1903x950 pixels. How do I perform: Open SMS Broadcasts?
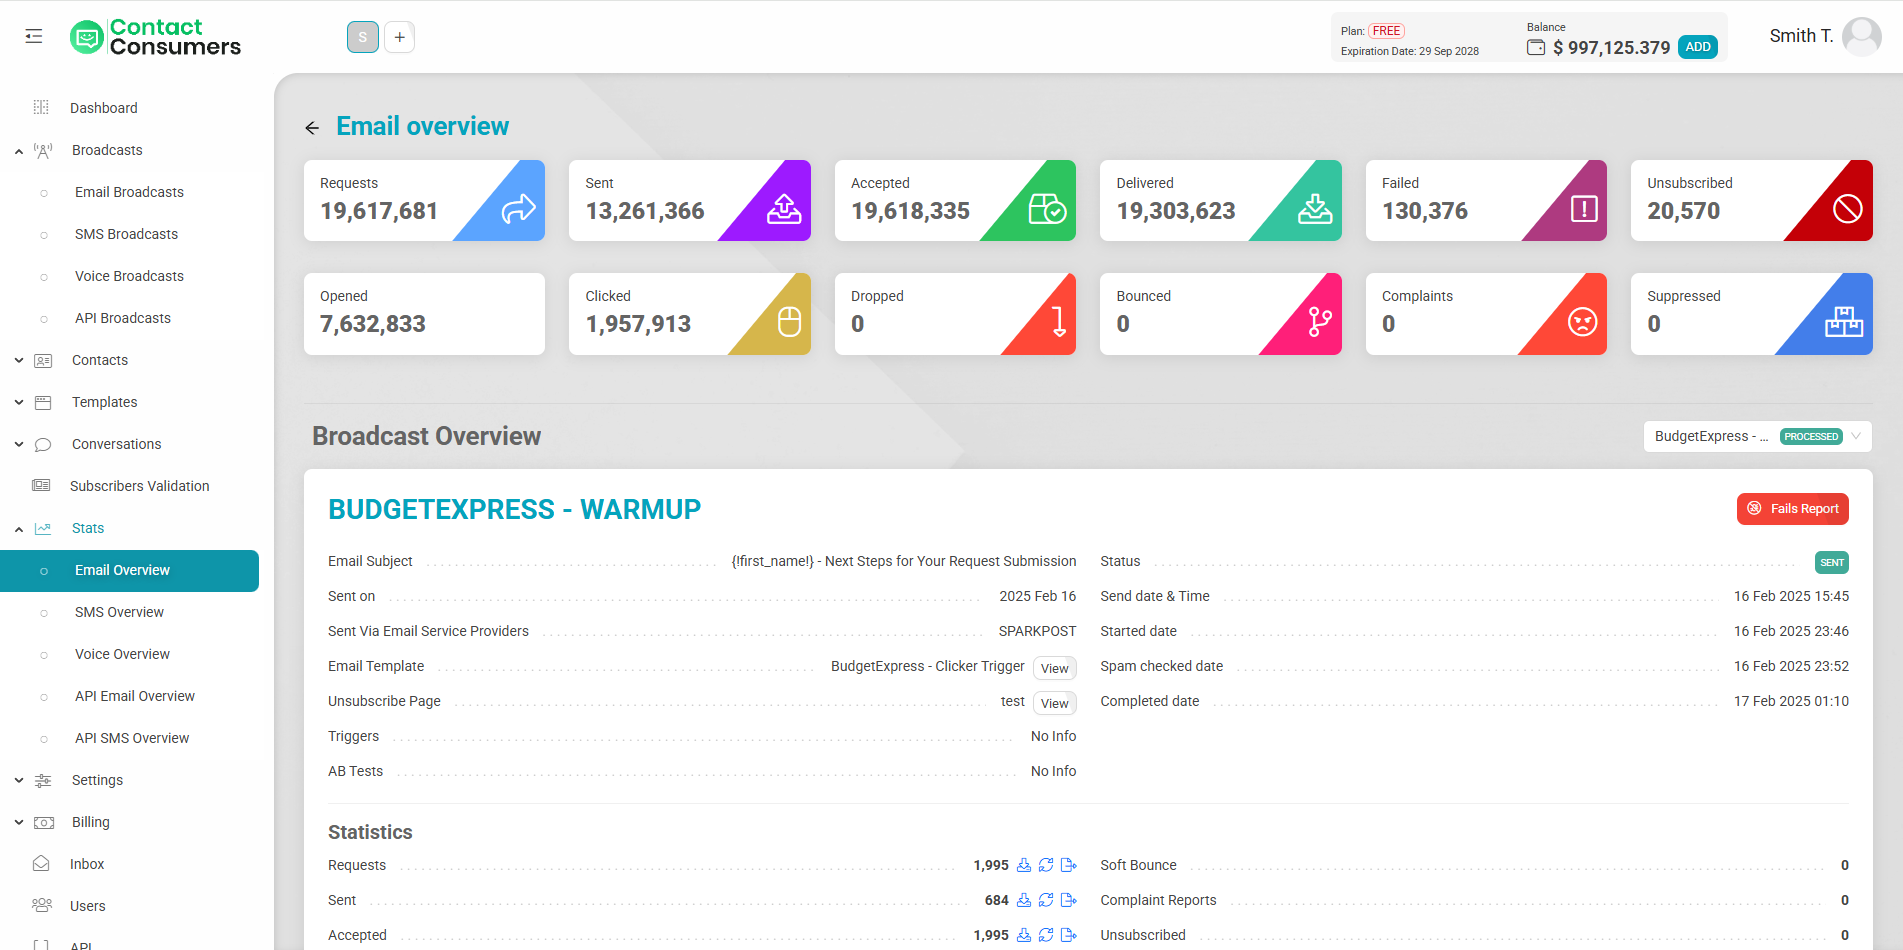click(x=126, y=234)
